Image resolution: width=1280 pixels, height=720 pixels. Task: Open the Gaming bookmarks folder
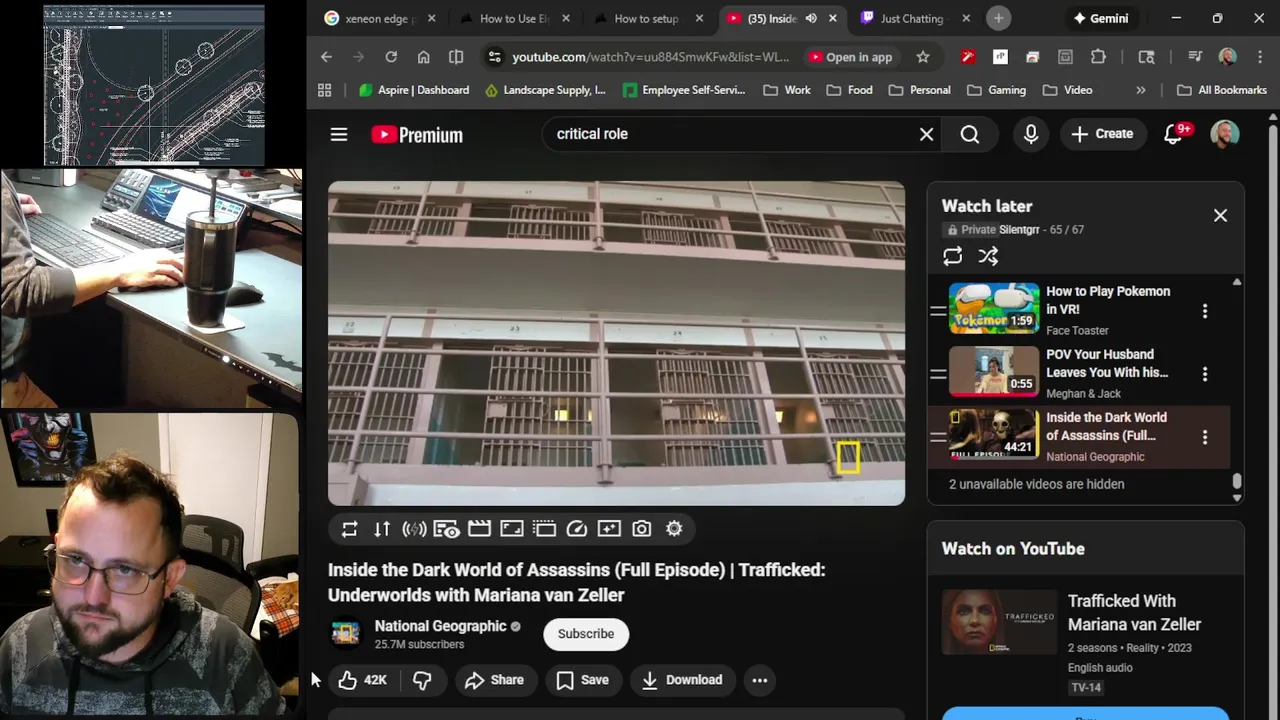pos(996,90)
